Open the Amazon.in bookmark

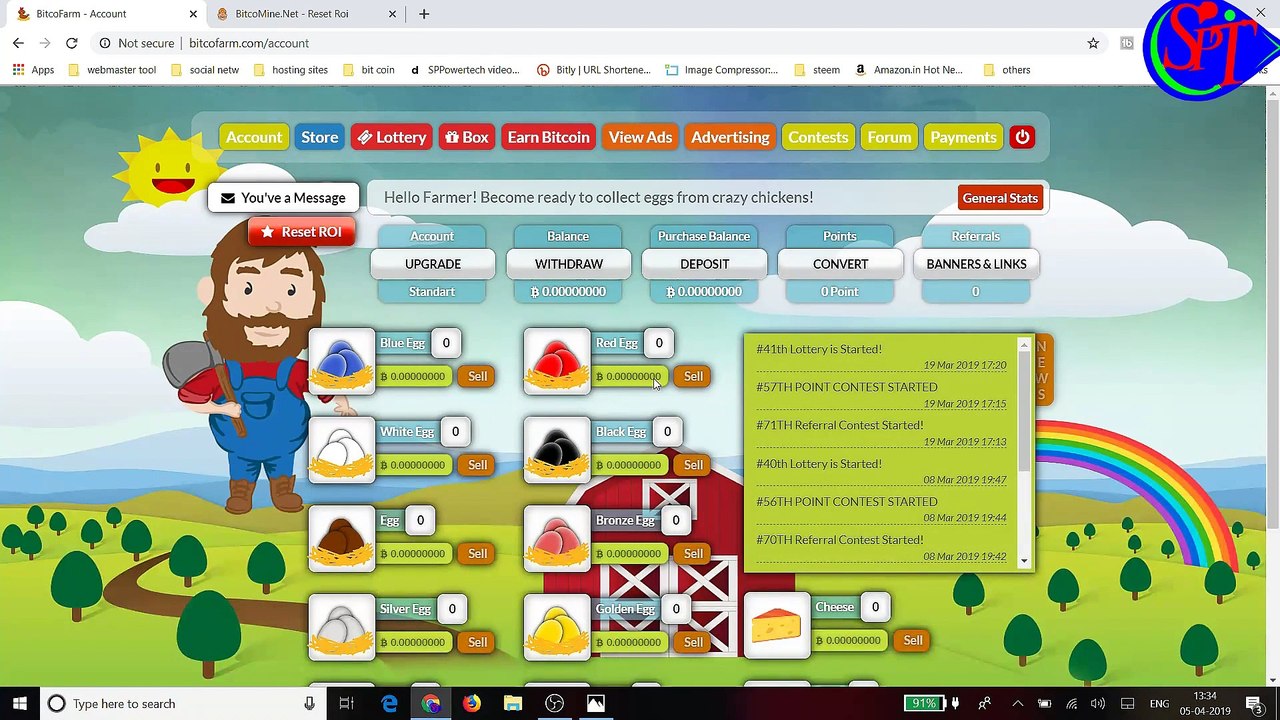coord(909,70)
